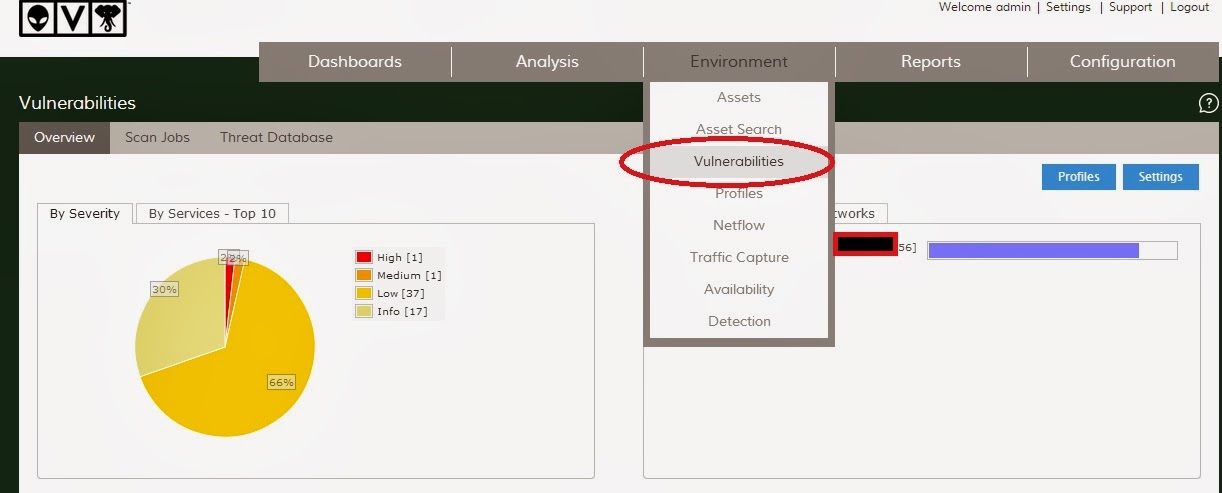Expand the Reports menu
This screenshot has height=493, width=1222.
(930, 62)
